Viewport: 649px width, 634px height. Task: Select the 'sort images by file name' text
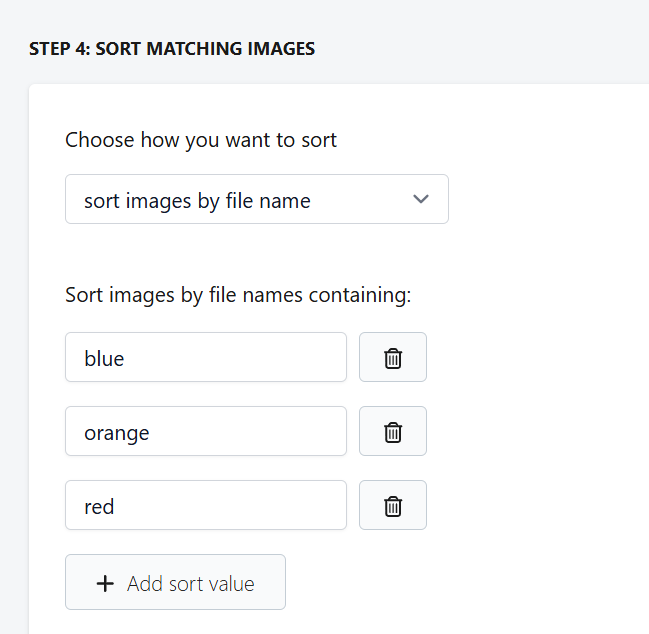click(x=197, y=202)
